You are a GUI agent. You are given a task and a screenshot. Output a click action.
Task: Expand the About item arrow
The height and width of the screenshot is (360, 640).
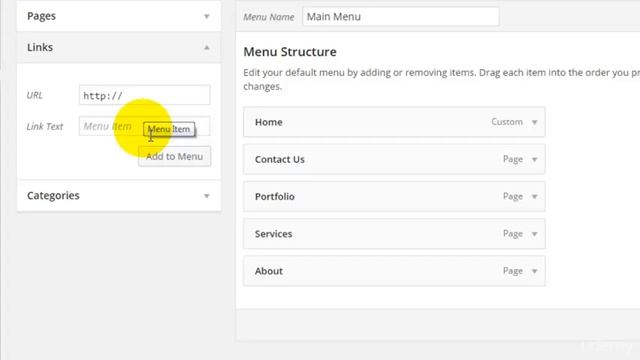coord(534,271)
